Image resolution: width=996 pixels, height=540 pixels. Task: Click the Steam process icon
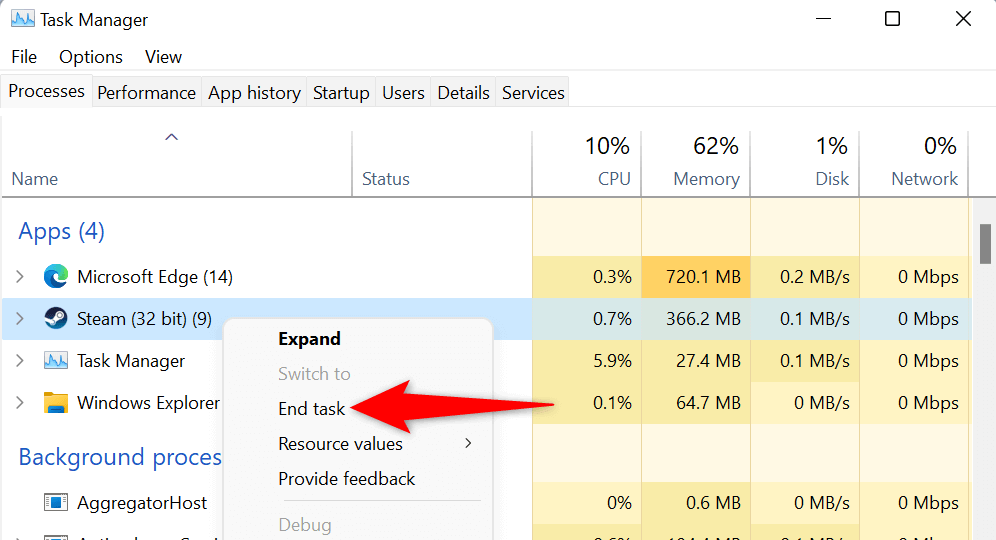pos(55,319)
